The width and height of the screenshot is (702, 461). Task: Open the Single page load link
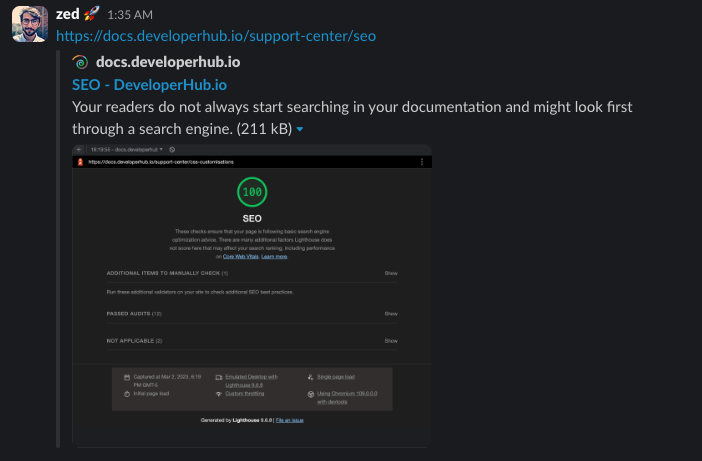pyautogui.click(x=336, y=377)
